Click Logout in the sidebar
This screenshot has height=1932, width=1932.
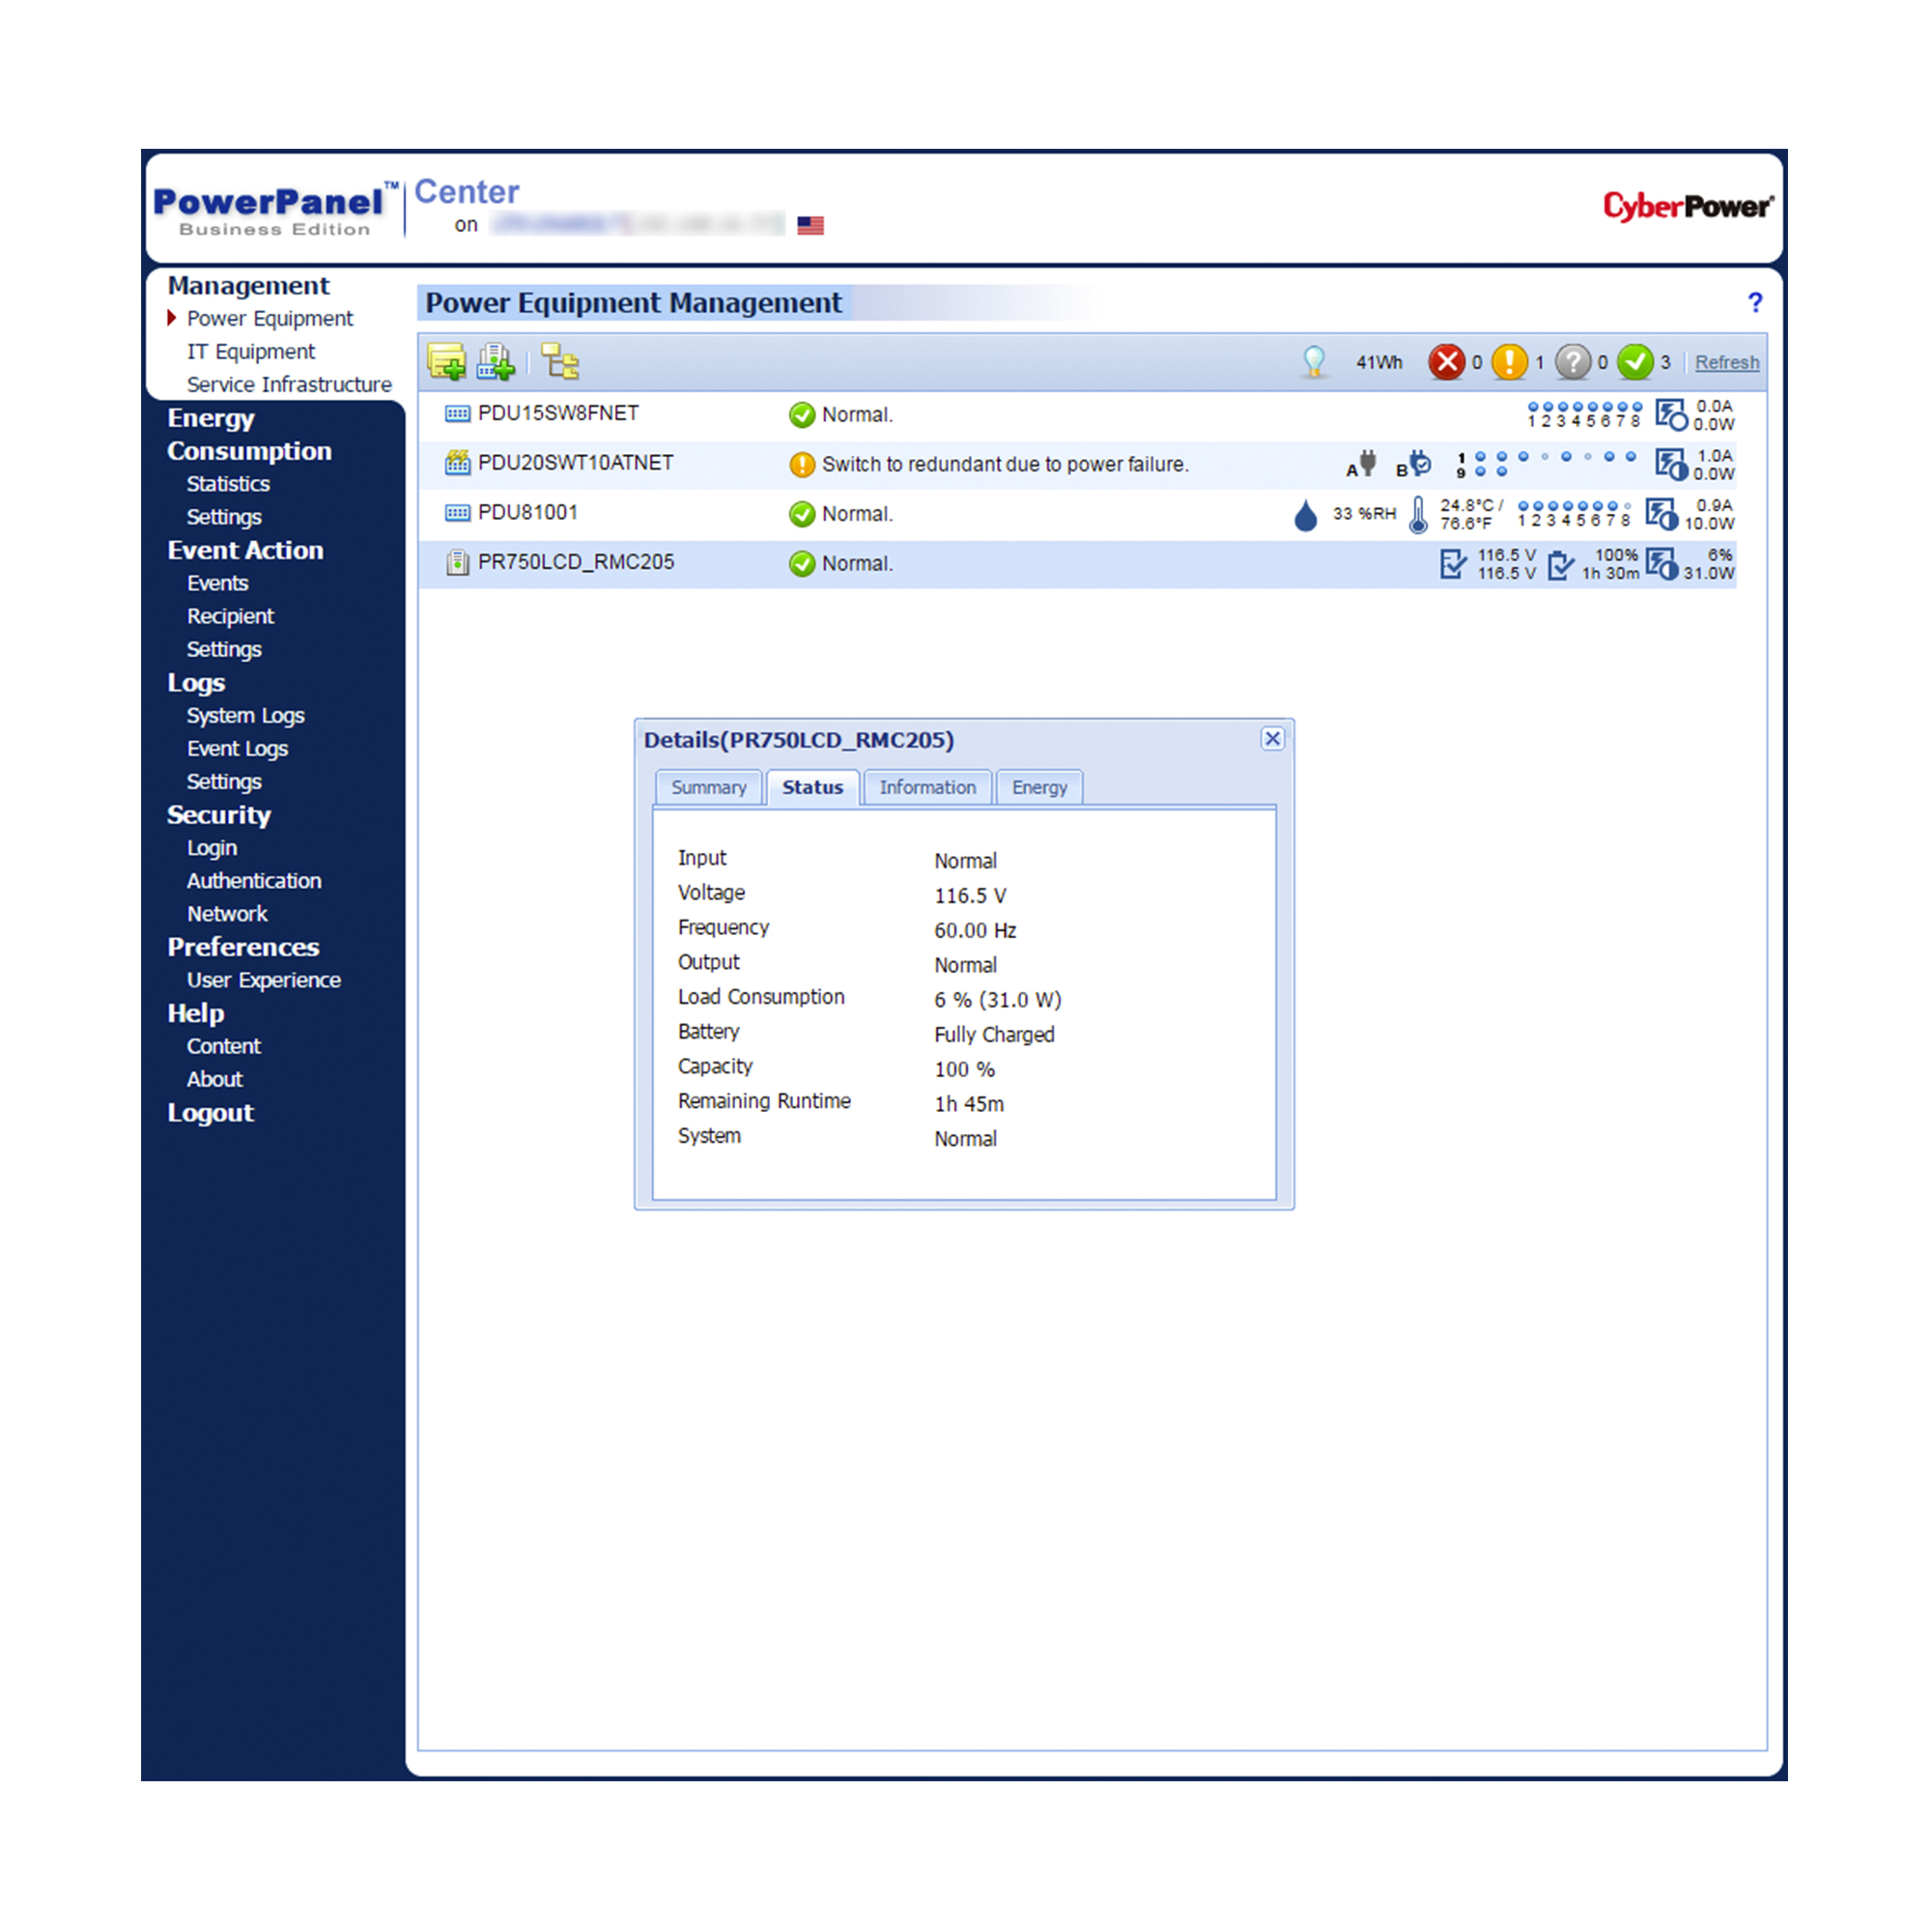(210, 1113)
